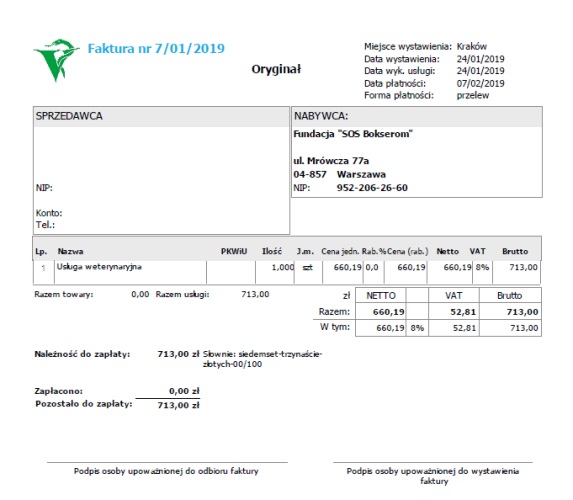Click the Należność do zapłaty amount

coord(178,354)
